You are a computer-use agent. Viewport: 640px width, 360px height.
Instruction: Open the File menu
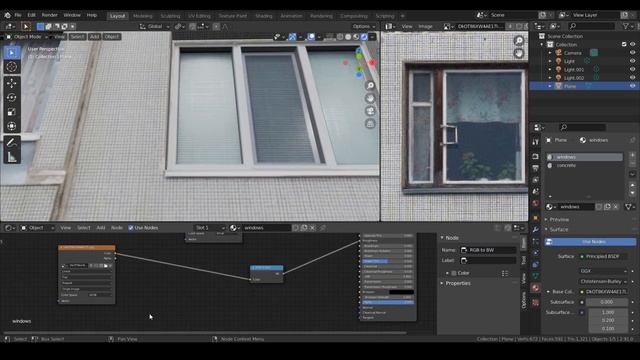(x=18, y=15)
